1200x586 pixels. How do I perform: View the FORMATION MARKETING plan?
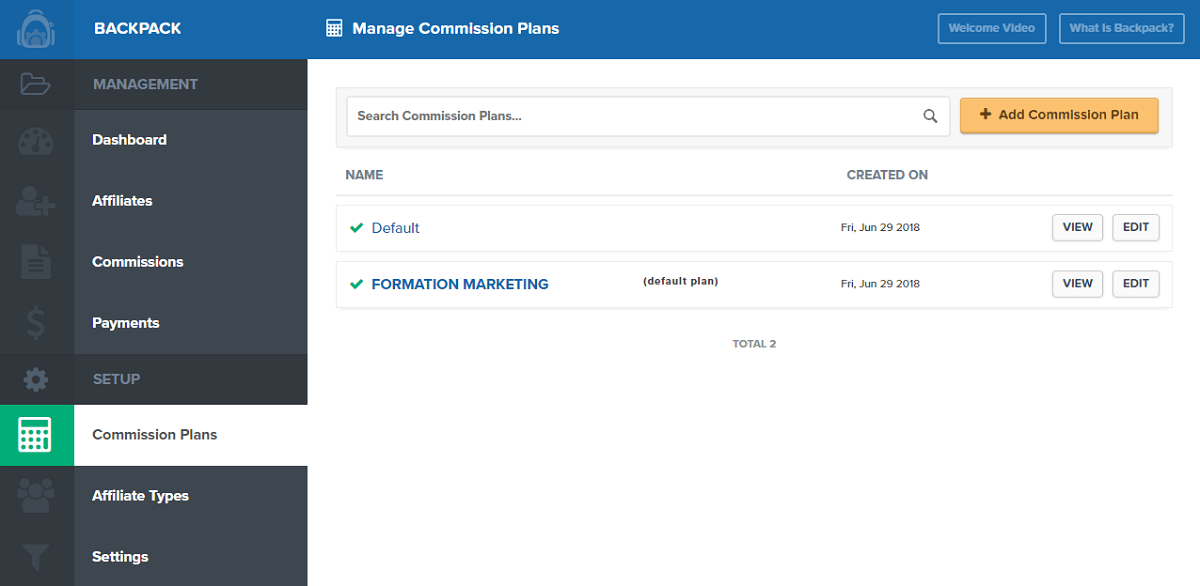pyautogui.click(x=1077, y=283)
